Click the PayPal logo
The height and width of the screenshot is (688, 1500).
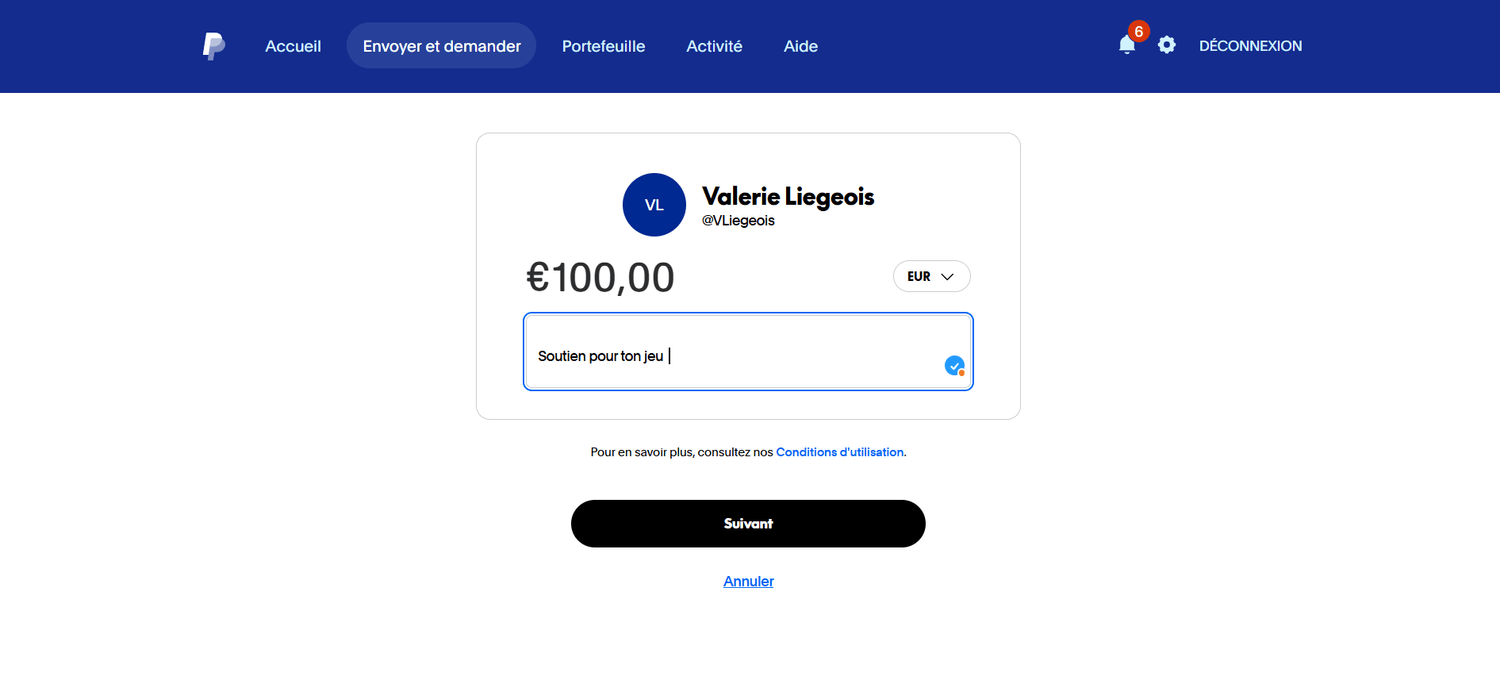pyautogui.click(x=213, y=46)
